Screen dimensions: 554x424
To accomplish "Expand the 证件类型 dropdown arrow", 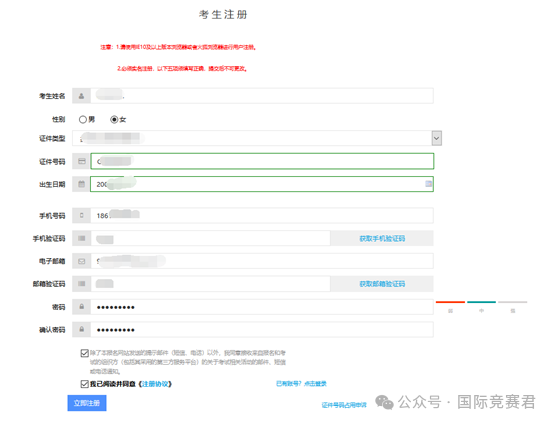I will point(437,138).
